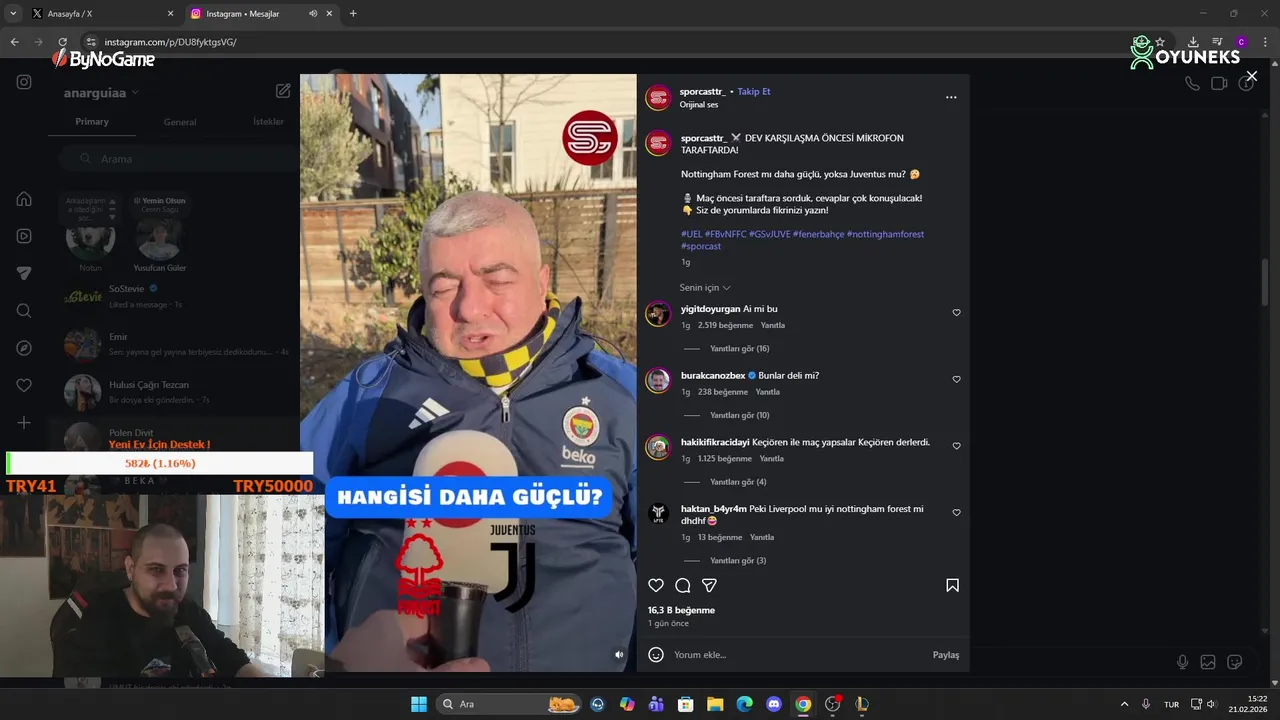The image size is (1280, 720).
Task: Like yigitdoyurgan's comment
Action: point(956,313)
